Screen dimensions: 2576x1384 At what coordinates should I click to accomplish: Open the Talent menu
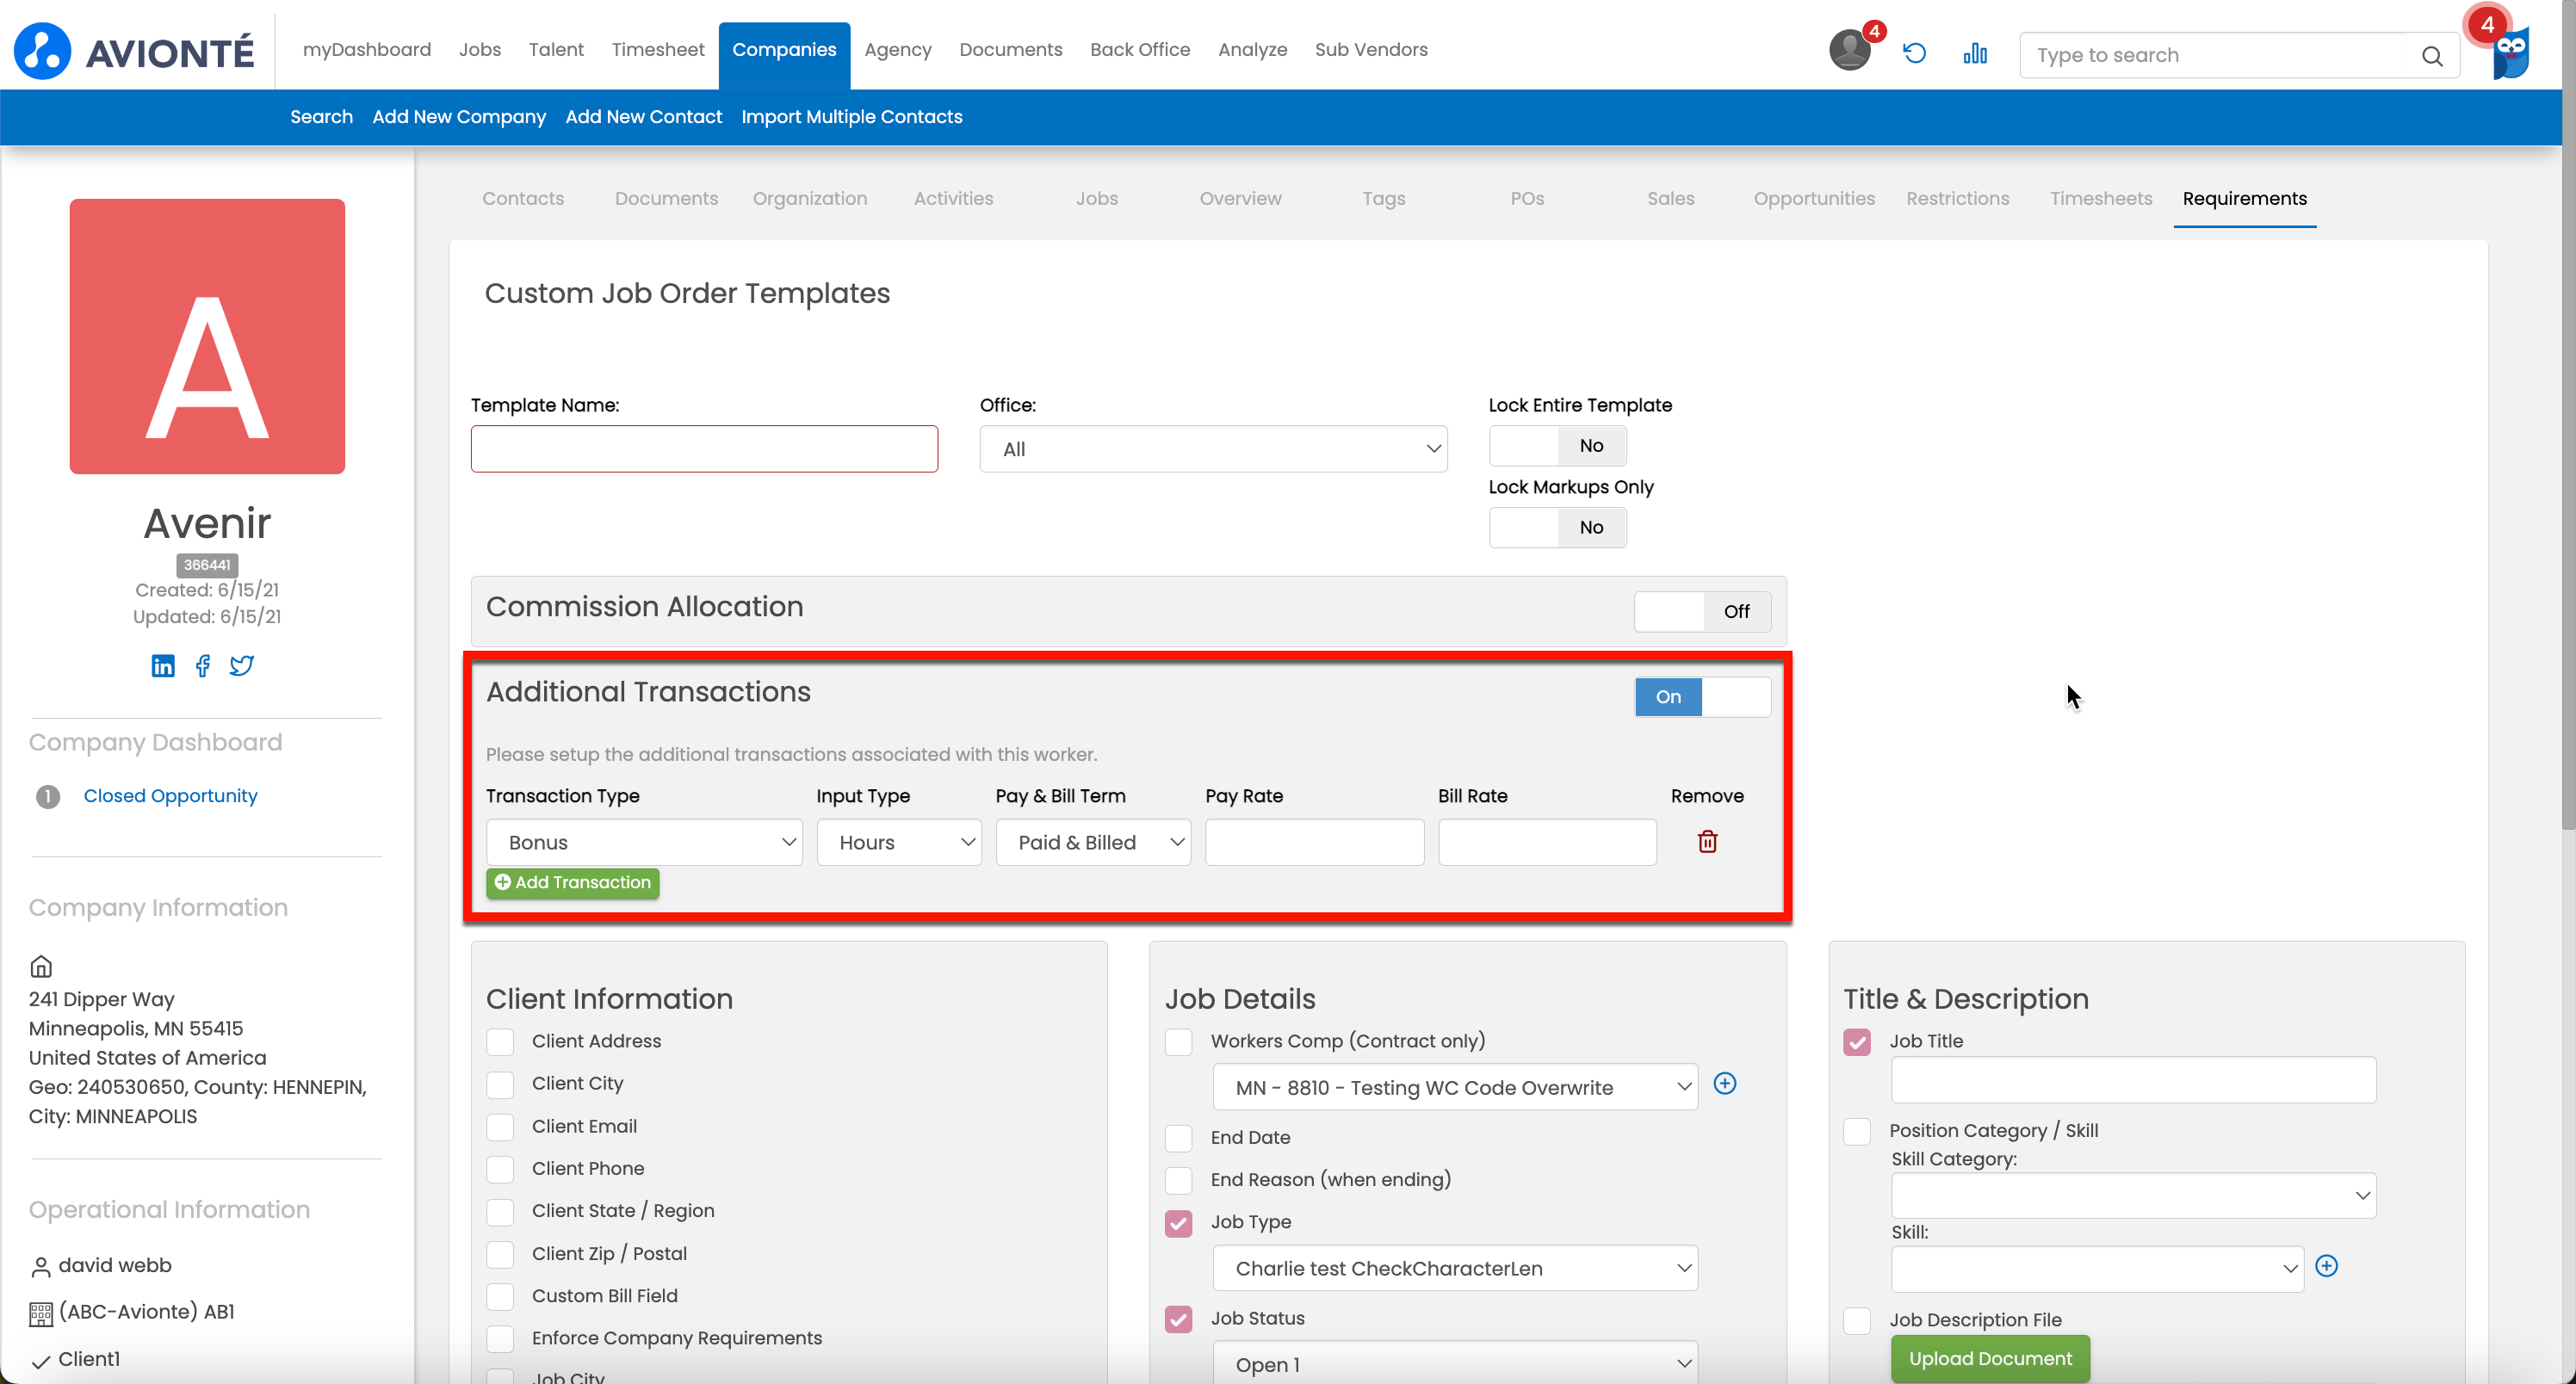tap(556, 50)
